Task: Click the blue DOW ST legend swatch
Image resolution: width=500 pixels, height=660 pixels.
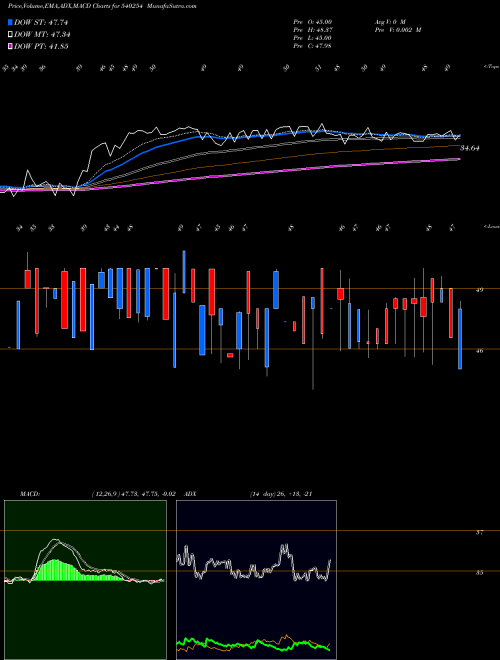Action: click(11, 22)
